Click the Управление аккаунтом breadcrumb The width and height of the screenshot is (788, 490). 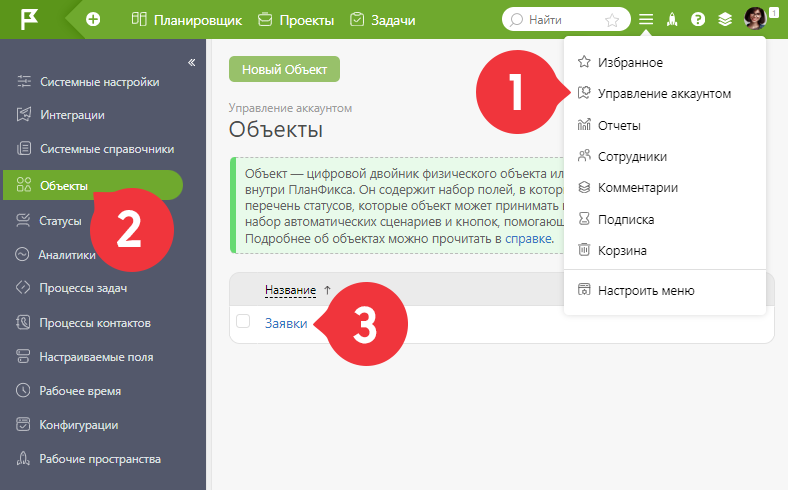click(x=290, y=108)
